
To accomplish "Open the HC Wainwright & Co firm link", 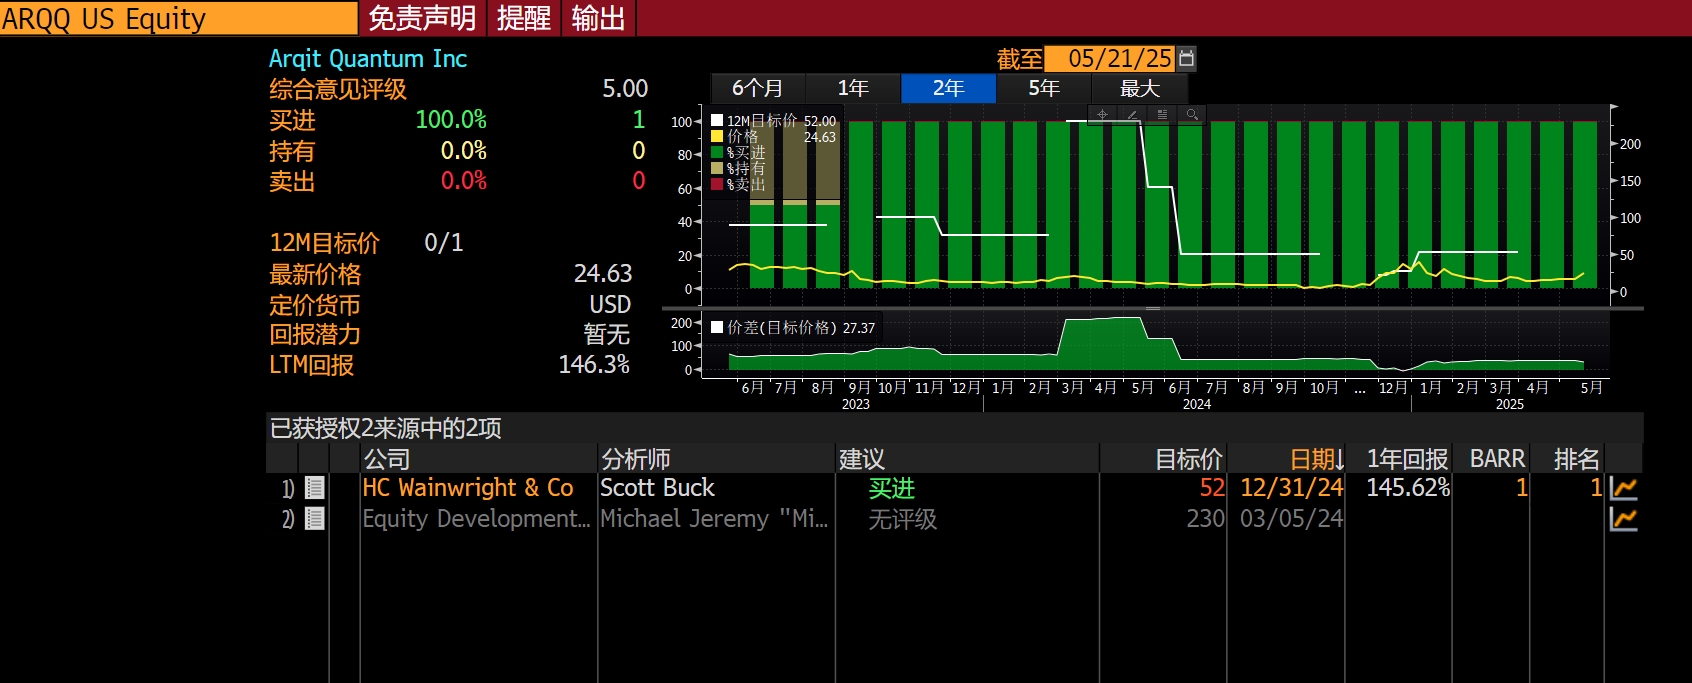I will (468, 488).
